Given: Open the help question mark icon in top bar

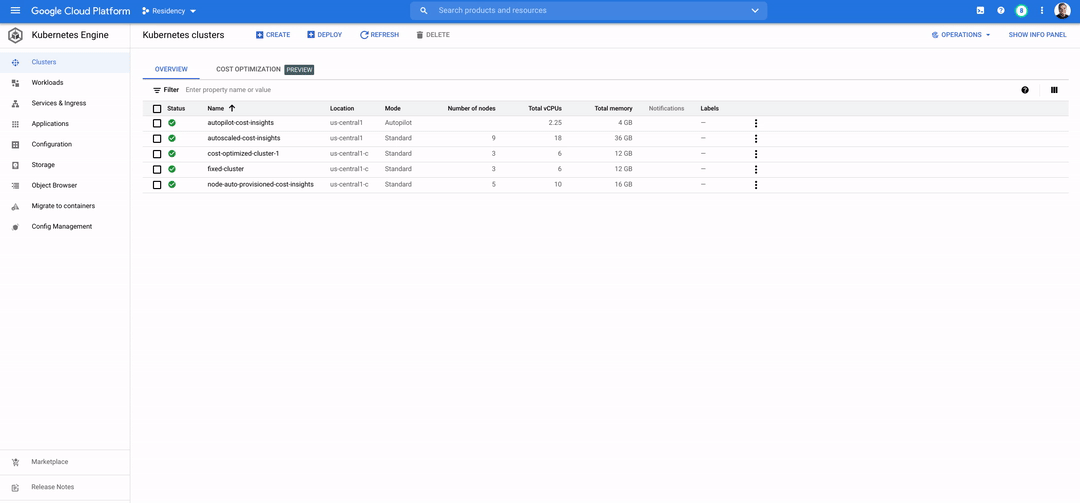Looking at the screenshot, I should pos(1000,11).
